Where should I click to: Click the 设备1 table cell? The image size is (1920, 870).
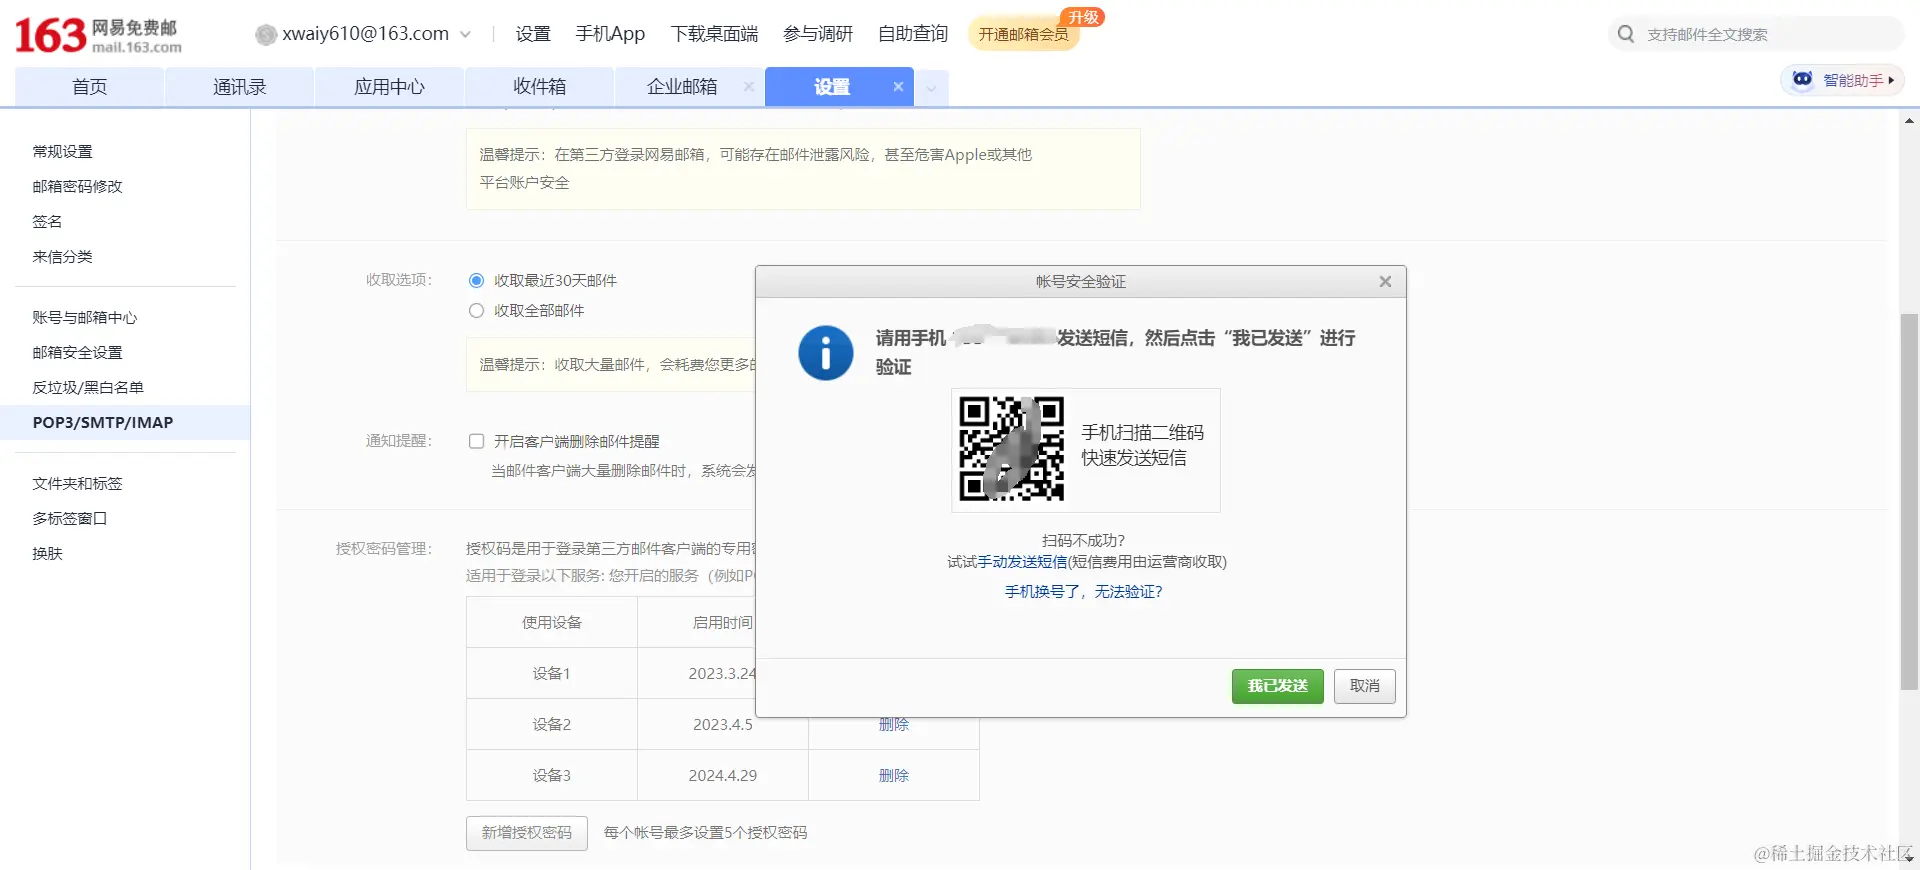coord(552,673)
